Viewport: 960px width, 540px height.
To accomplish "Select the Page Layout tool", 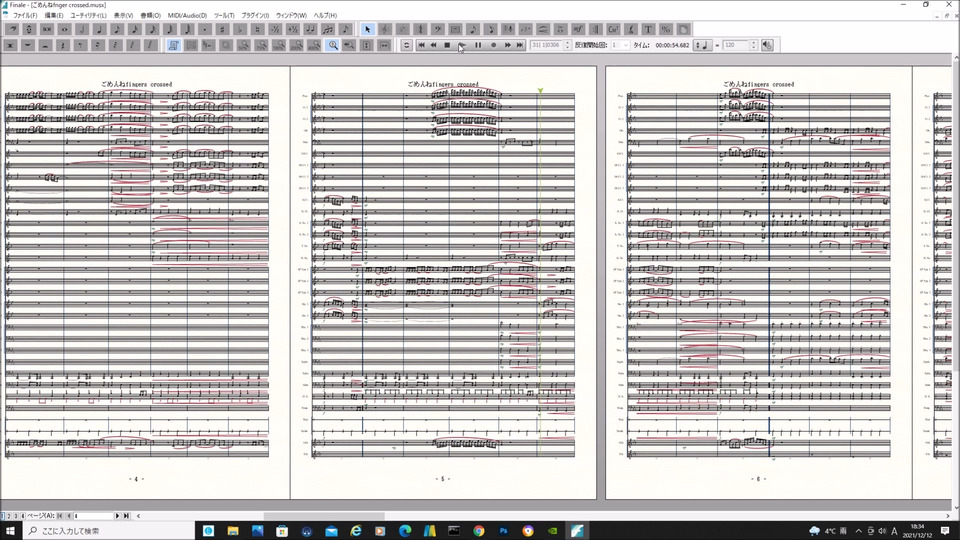I will 683,29.
